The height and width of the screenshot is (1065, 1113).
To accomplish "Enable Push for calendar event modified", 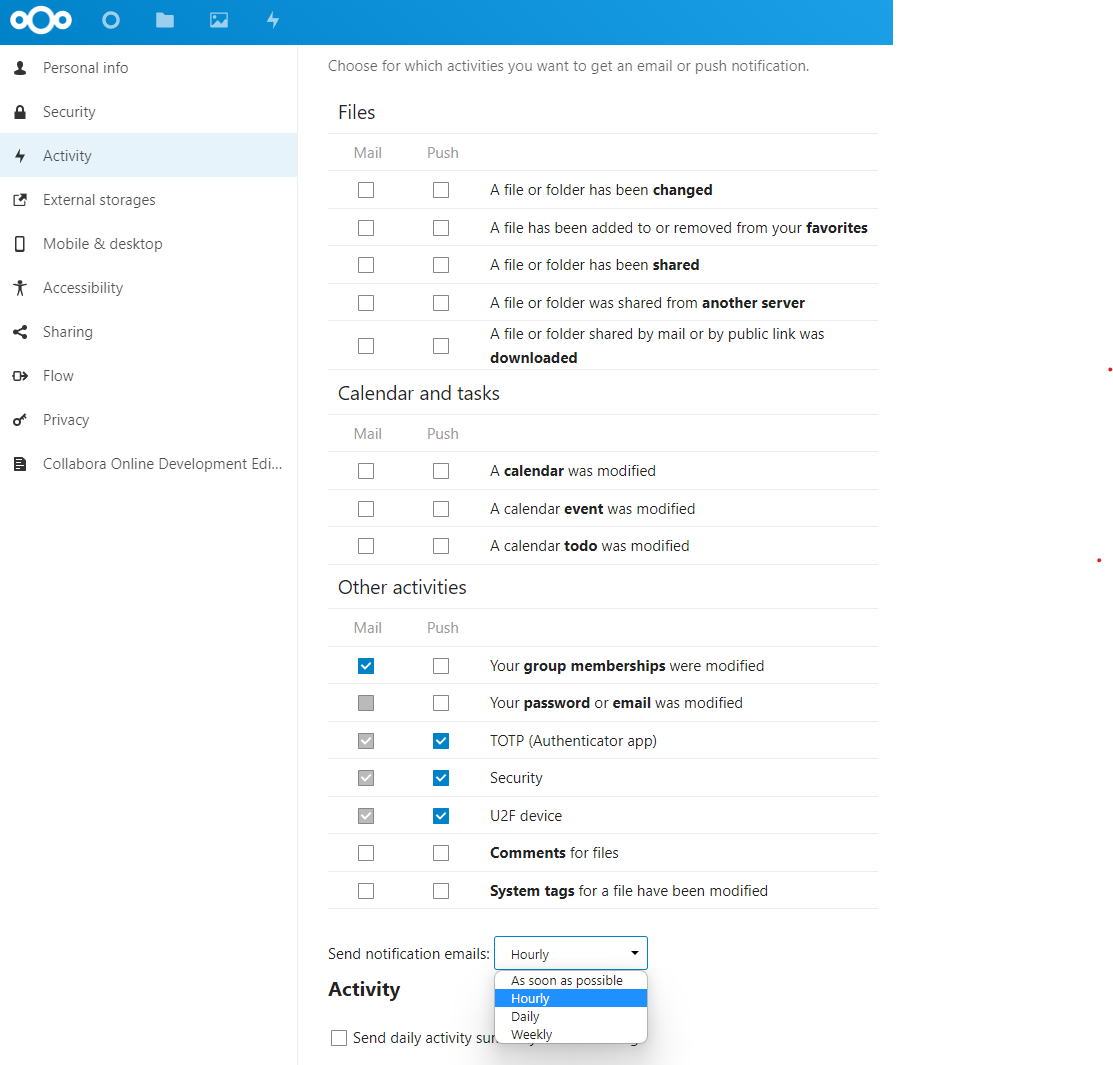I will tap(441, 508).
